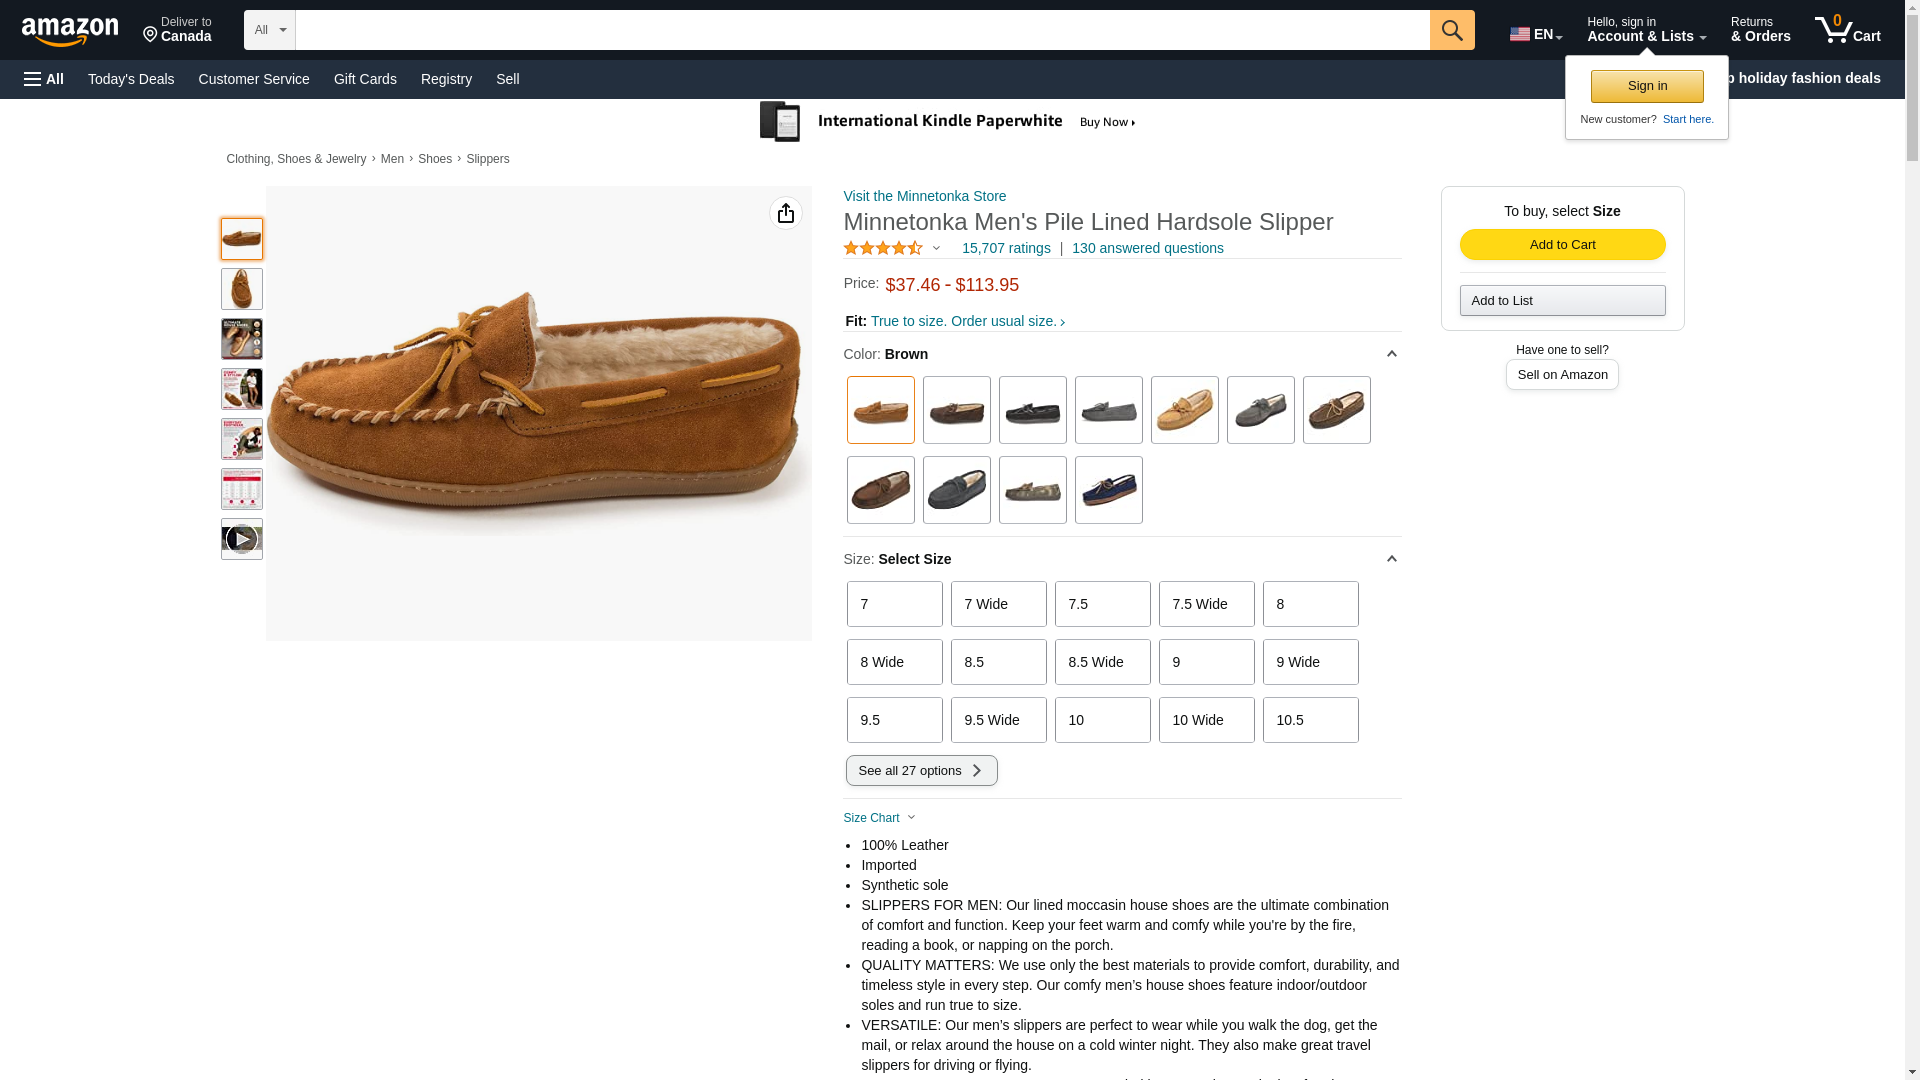1920x1080 pixels.
Task: Choose size 9 option
Action: point(1206,662)
